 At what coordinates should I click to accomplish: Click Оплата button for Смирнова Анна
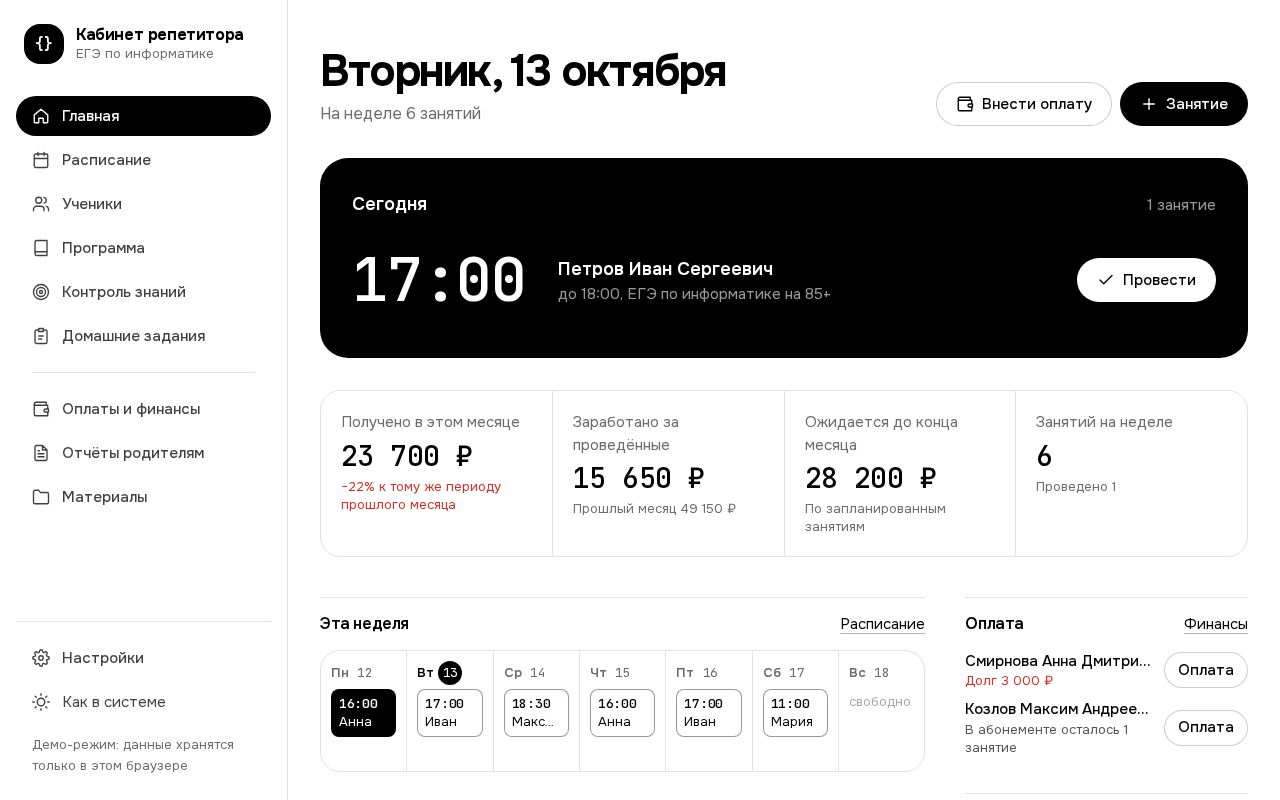(x=1206, y=670)
